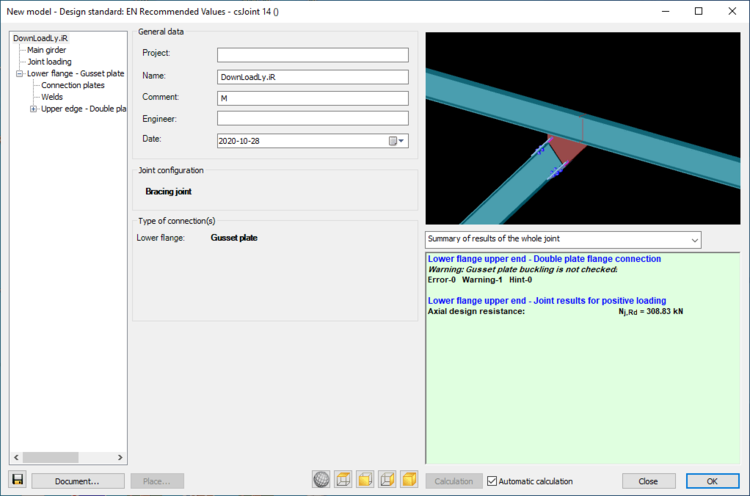750x496 pixels.
Task: Toggle the Automatic calculation checkbox
Action: pos(492,481)
